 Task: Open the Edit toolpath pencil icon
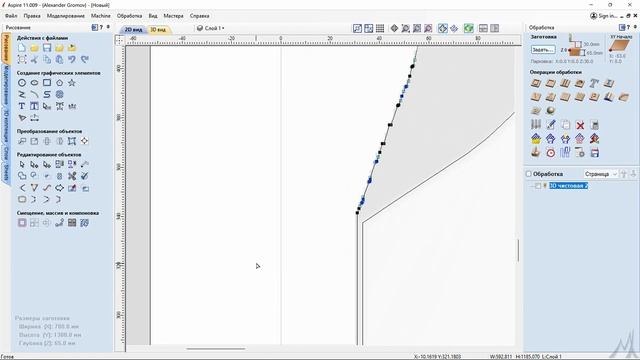(551, 125)
